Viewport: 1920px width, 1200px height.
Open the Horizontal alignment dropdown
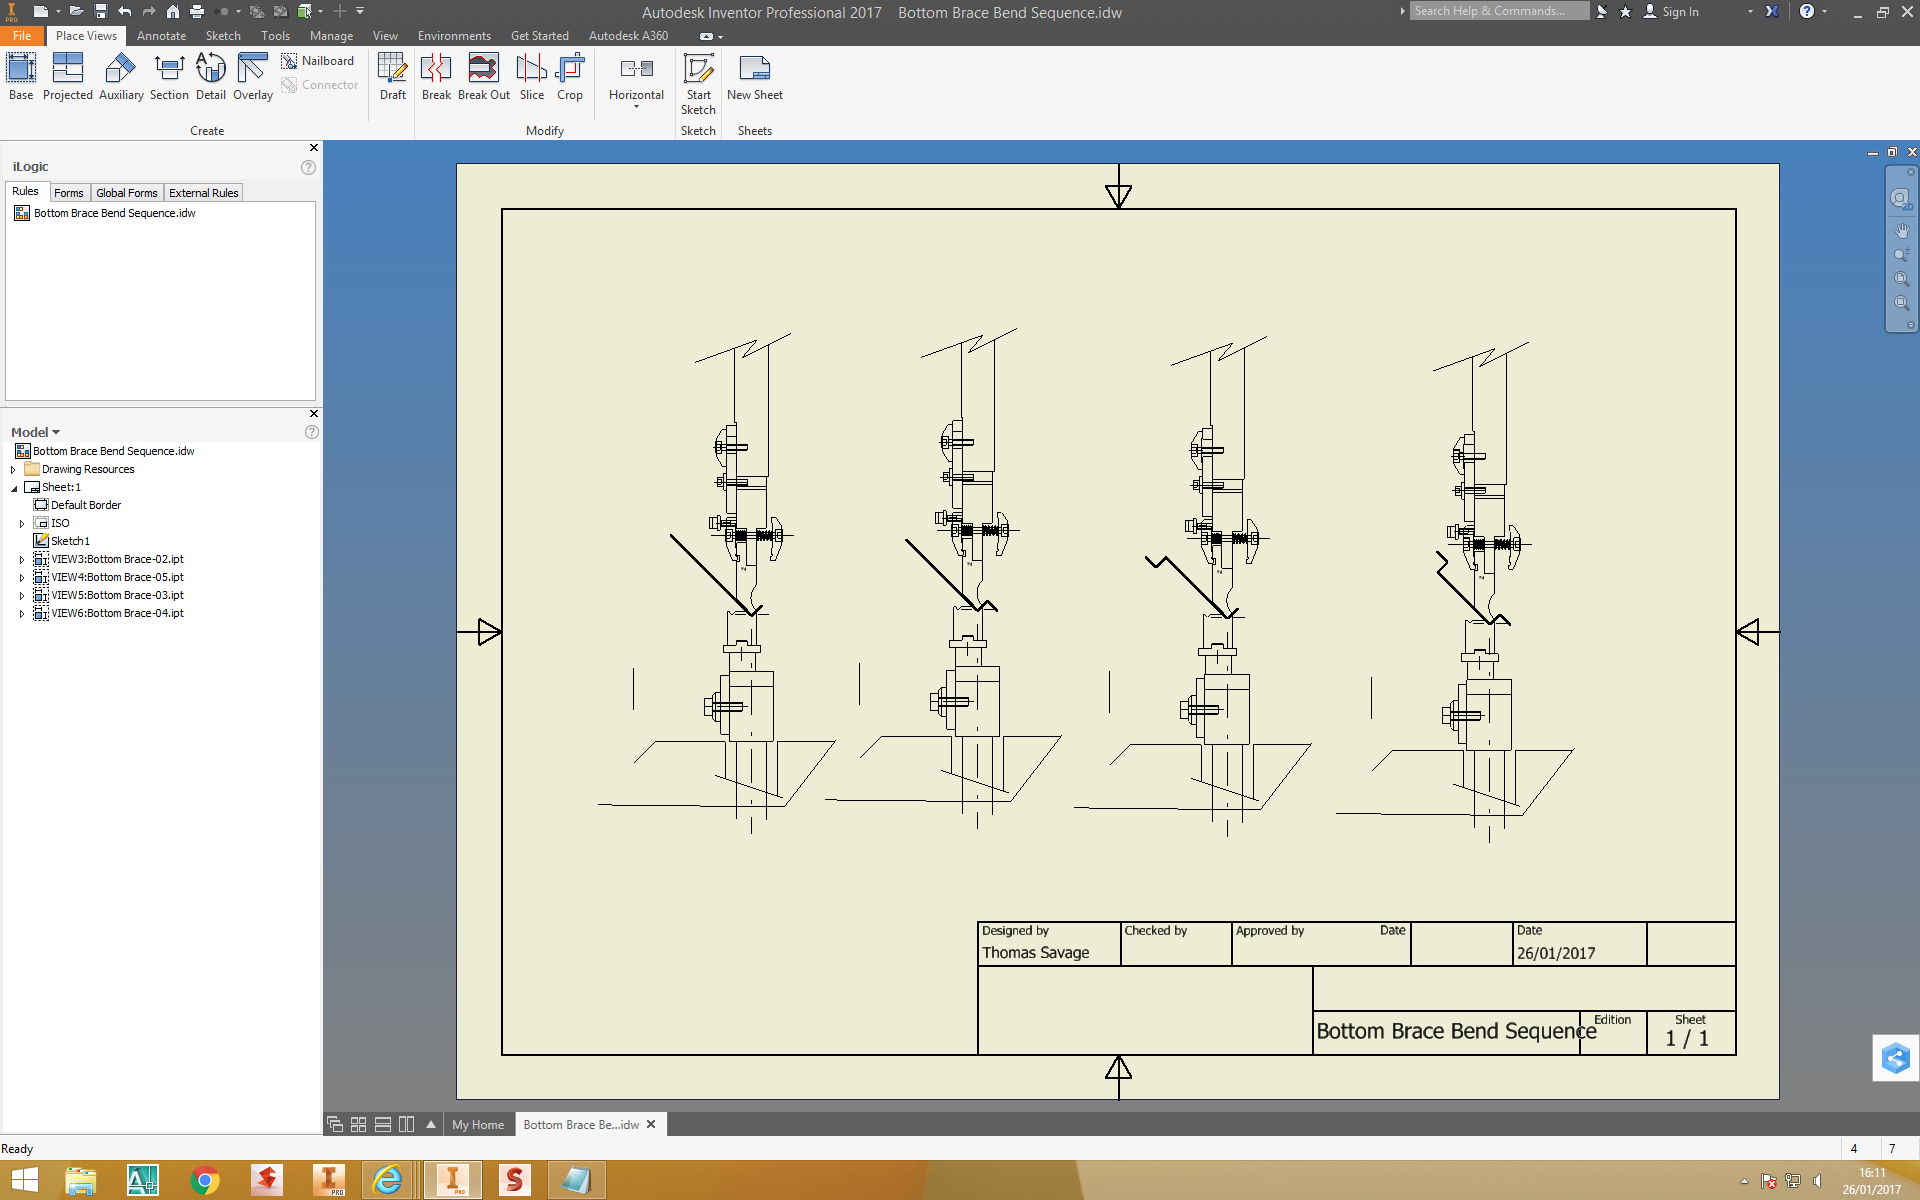click(x=636, y=106)
